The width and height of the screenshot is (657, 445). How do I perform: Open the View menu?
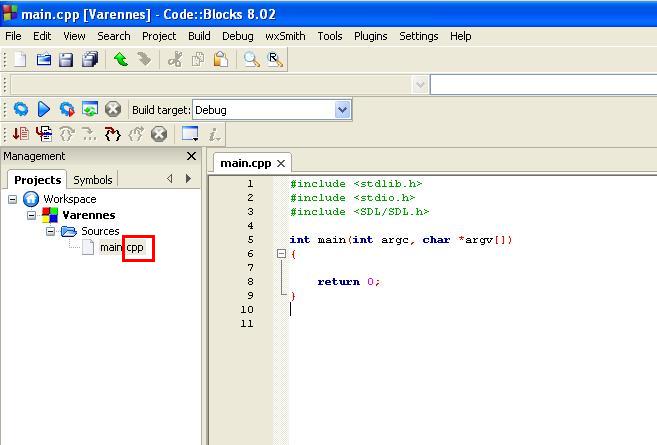tap(74, 36)
